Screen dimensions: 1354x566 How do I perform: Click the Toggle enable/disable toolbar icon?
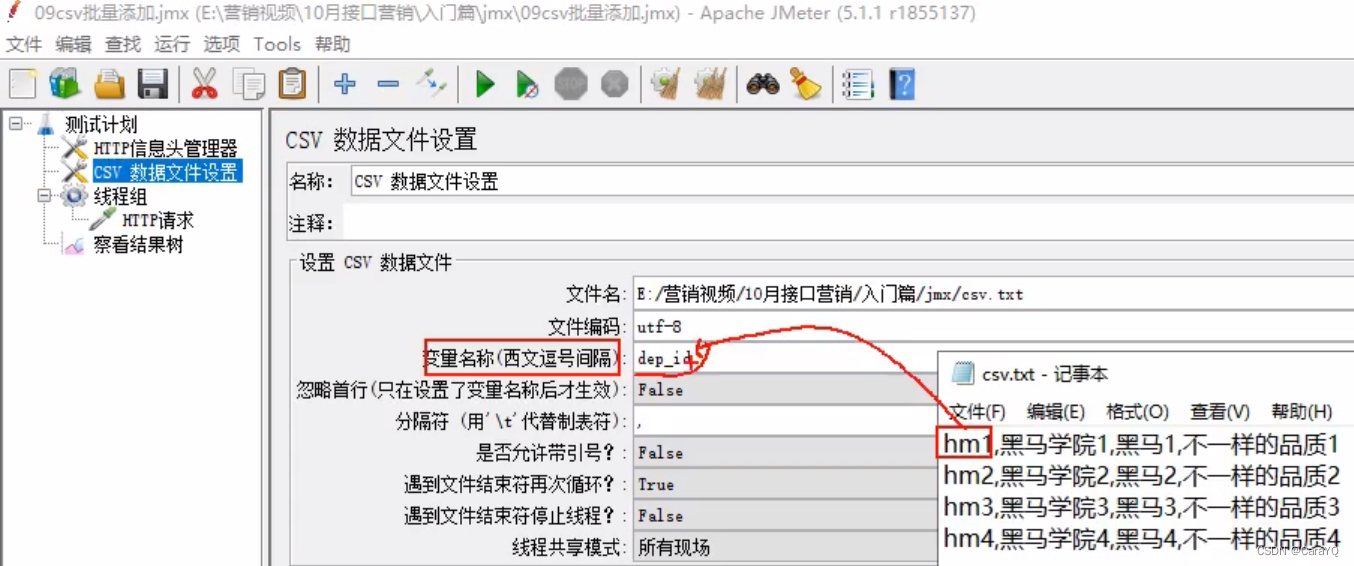coord(431,84)
